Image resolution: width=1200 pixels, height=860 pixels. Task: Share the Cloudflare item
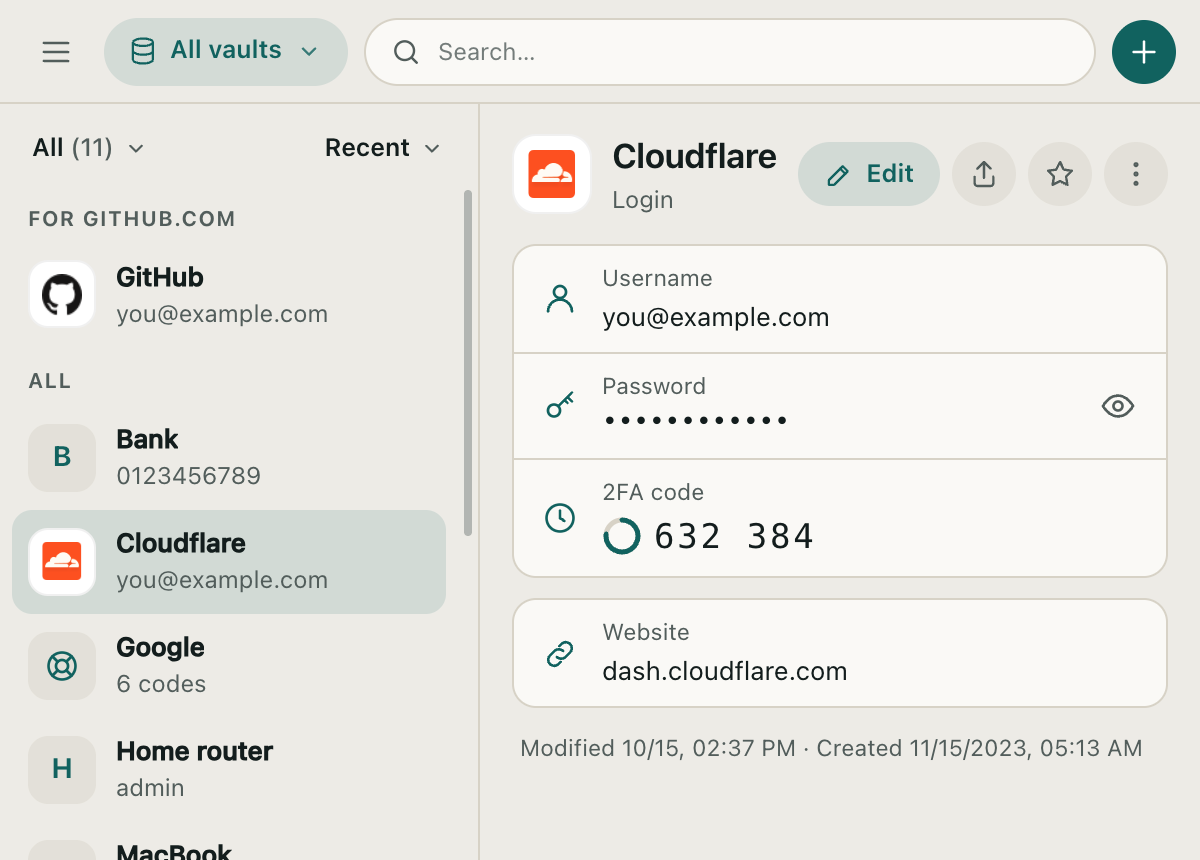point(984,174)
